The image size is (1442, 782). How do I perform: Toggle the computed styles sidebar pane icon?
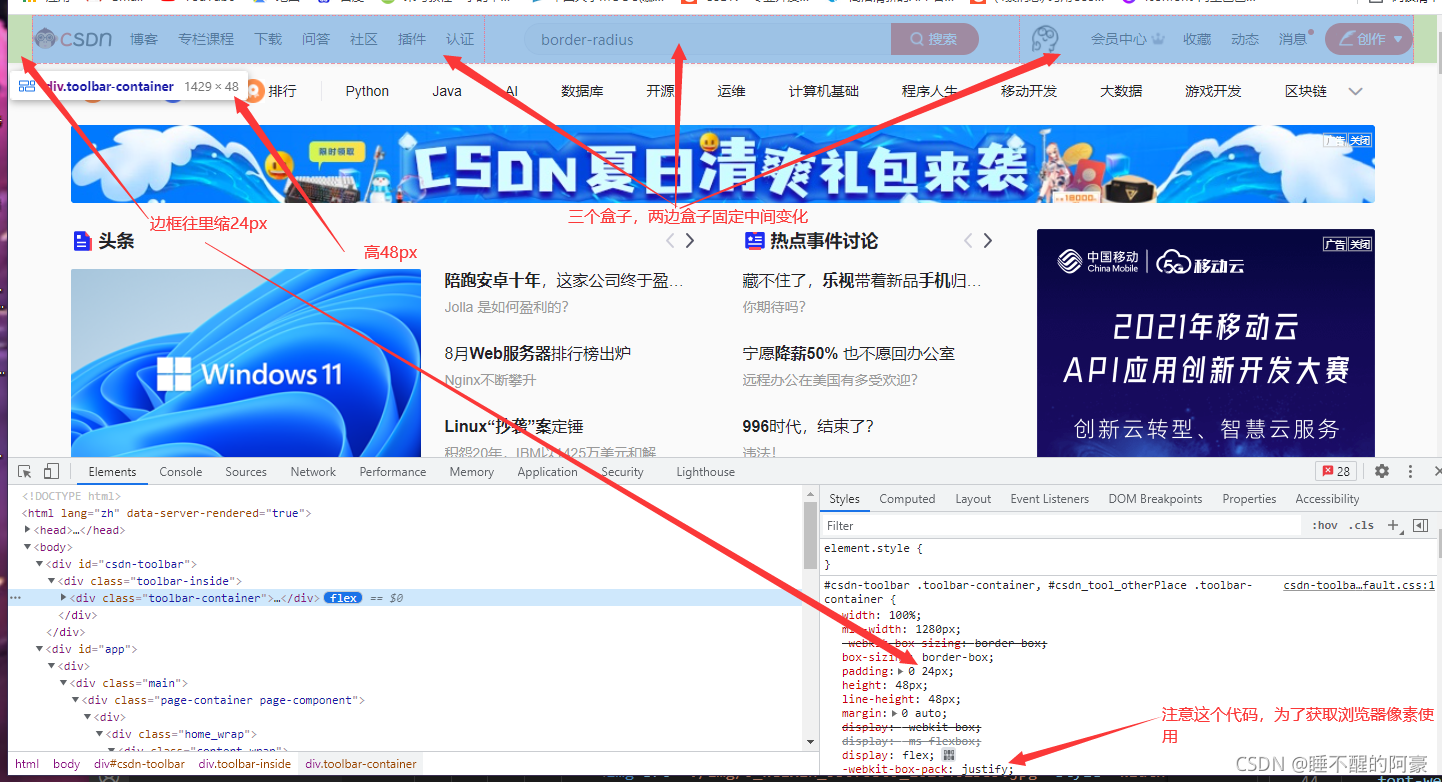tap(1420, 525)
